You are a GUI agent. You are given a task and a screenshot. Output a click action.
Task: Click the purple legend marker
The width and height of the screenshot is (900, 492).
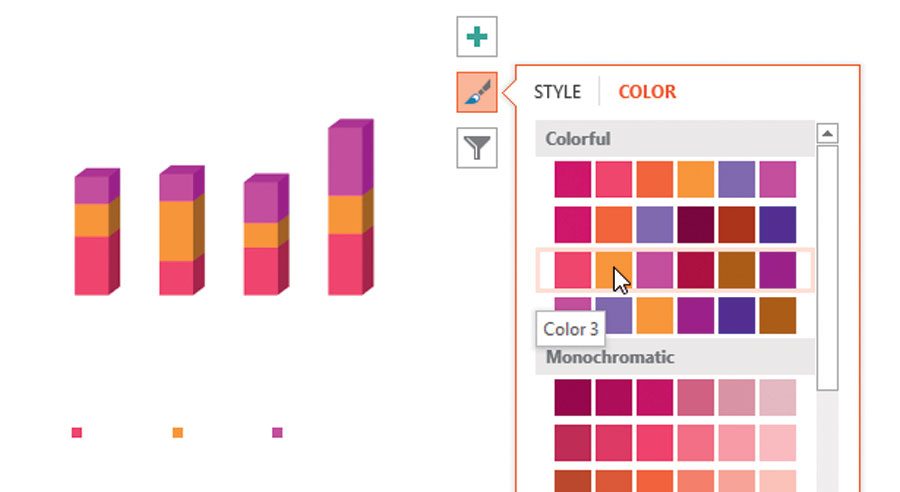pos(277,432)
